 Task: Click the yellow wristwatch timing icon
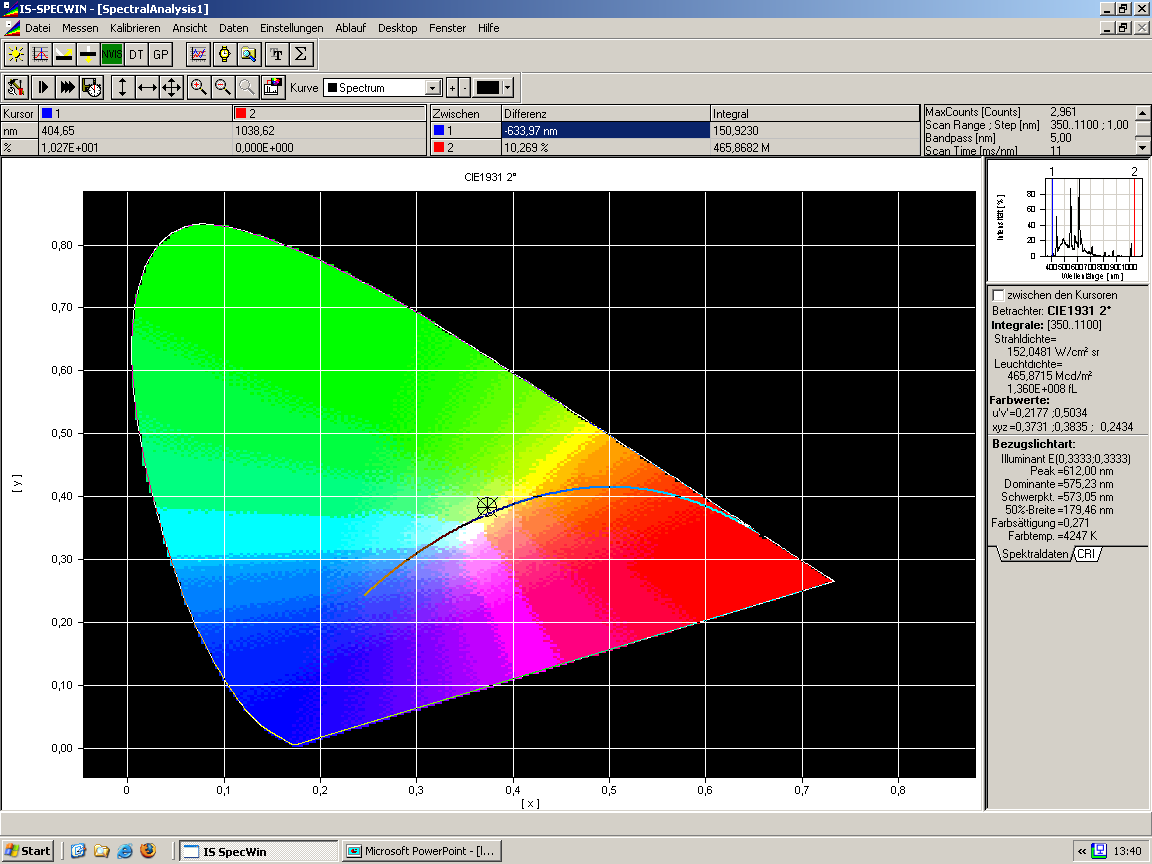tap(224, 54)
